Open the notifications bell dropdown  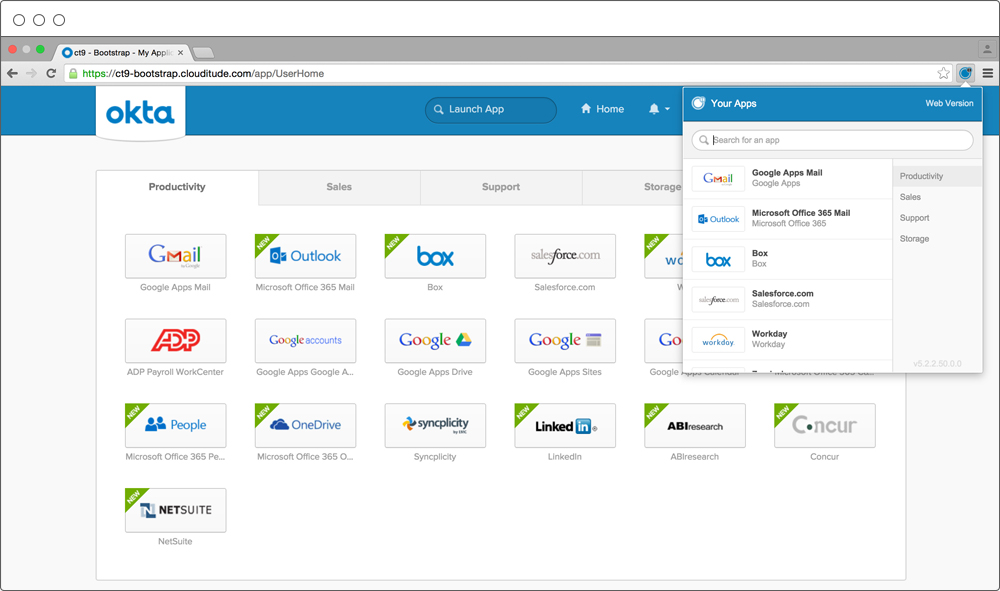pyautogui.click(x=658, y=109)
